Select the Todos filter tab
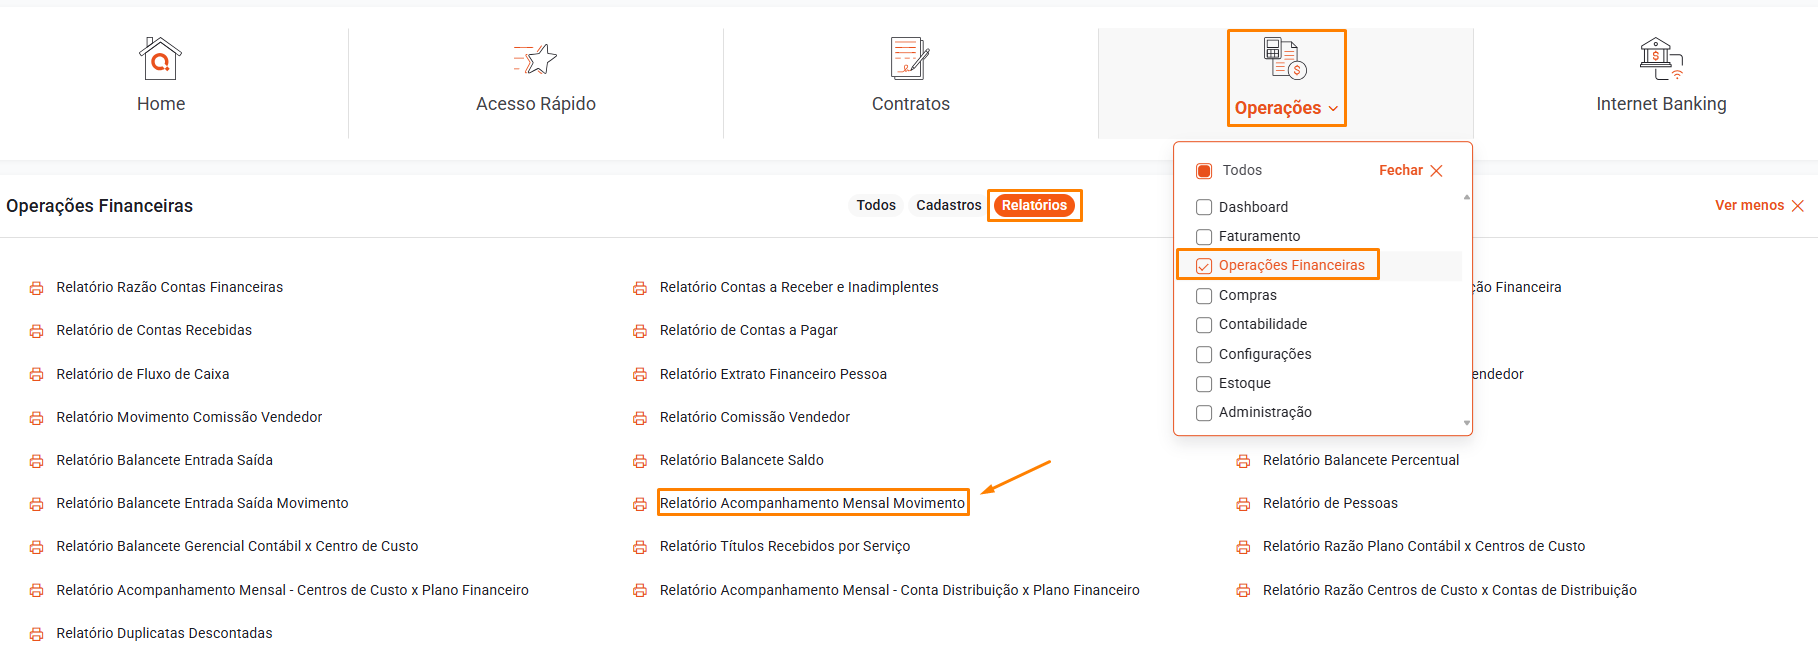The width and height of the screenshot is (1818, 666). click(876, 205)
